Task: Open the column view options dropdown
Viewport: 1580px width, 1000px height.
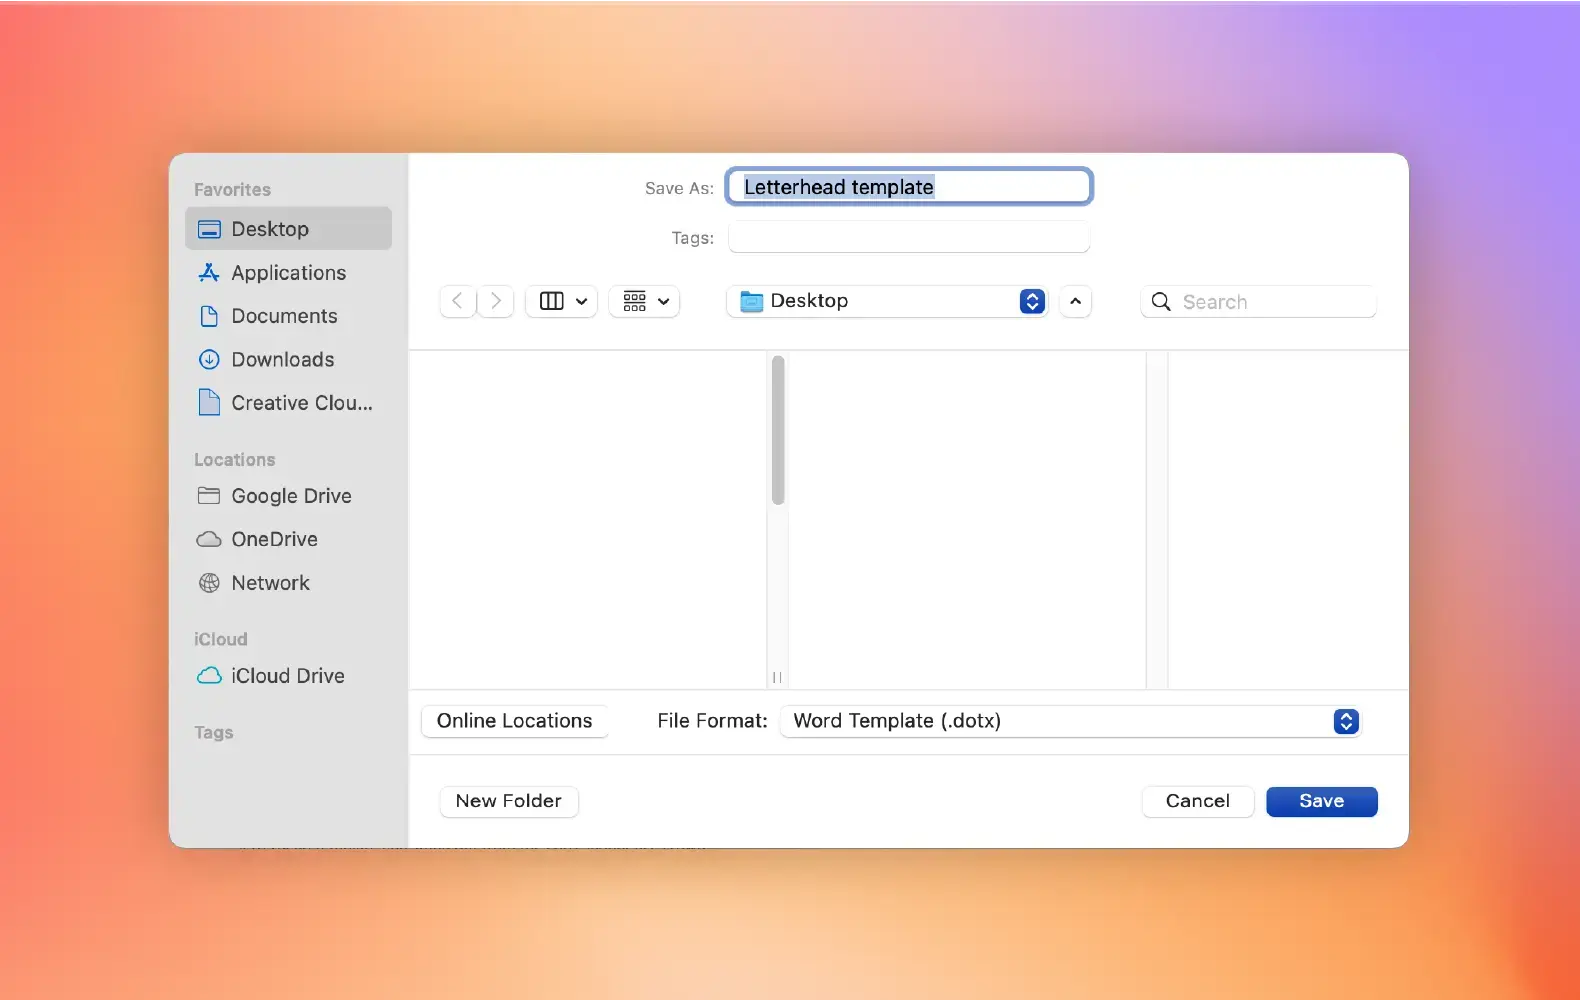Action: [562, 301]
